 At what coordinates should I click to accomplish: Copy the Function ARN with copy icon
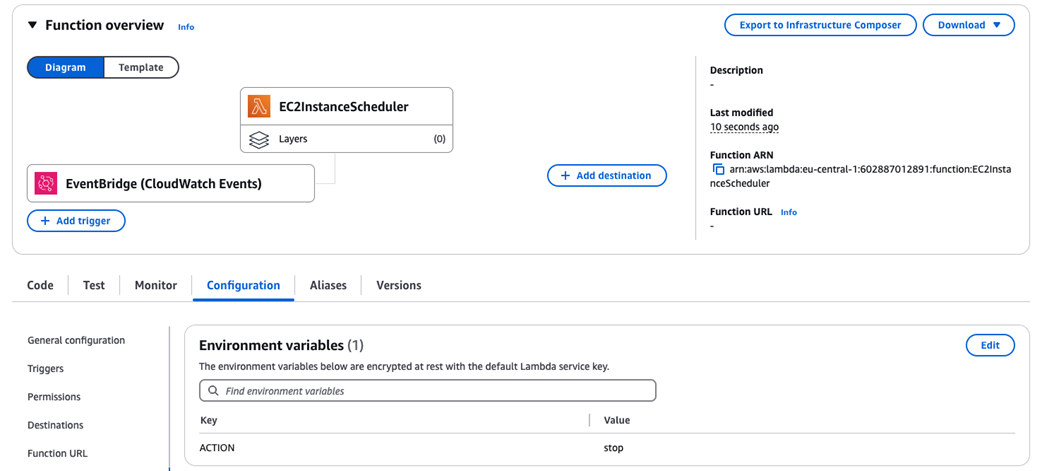[718, 170]
